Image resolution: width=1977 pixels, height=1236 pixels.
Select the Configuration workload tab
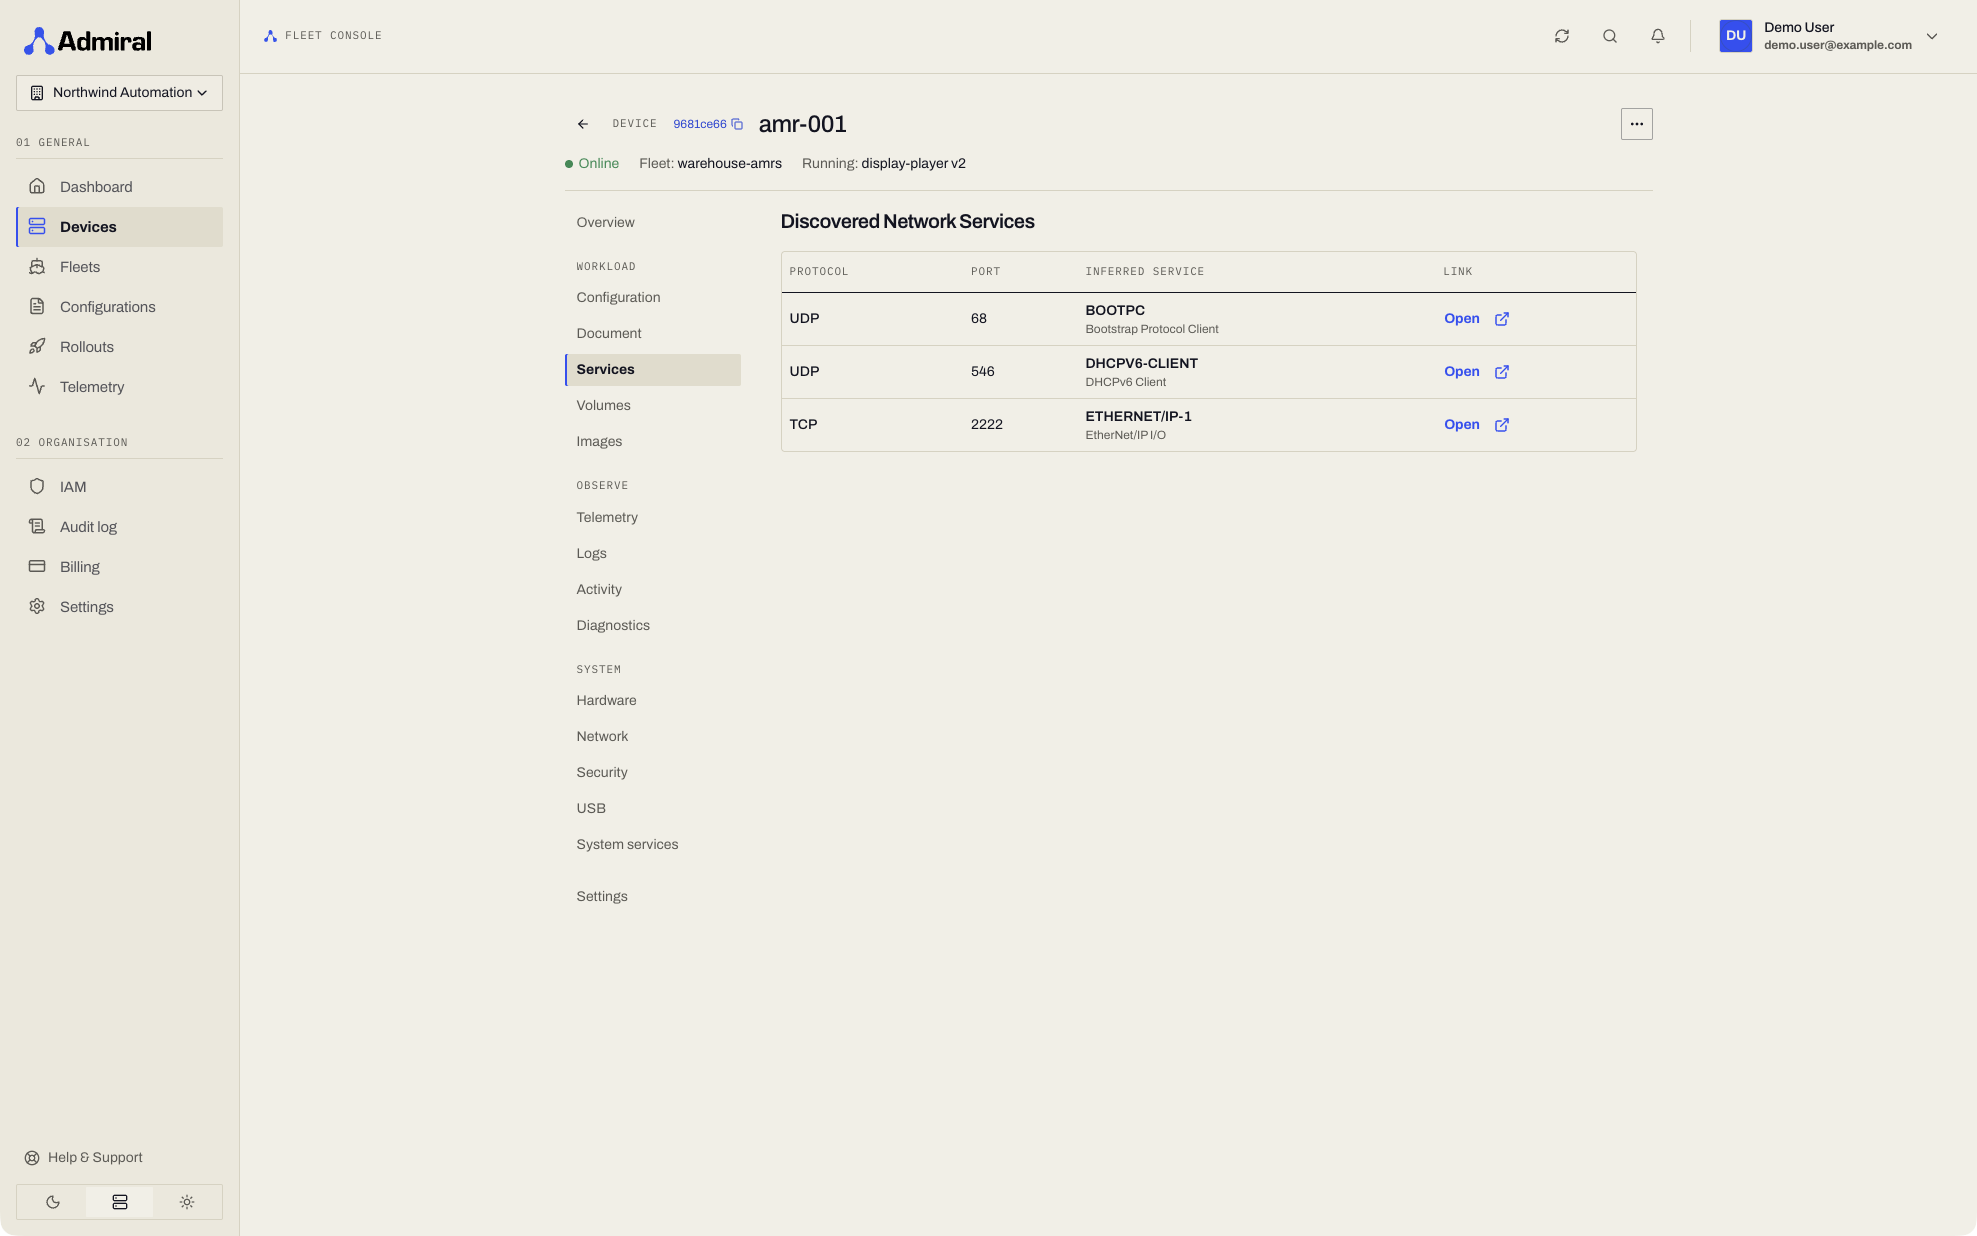[x=653, y=298]
